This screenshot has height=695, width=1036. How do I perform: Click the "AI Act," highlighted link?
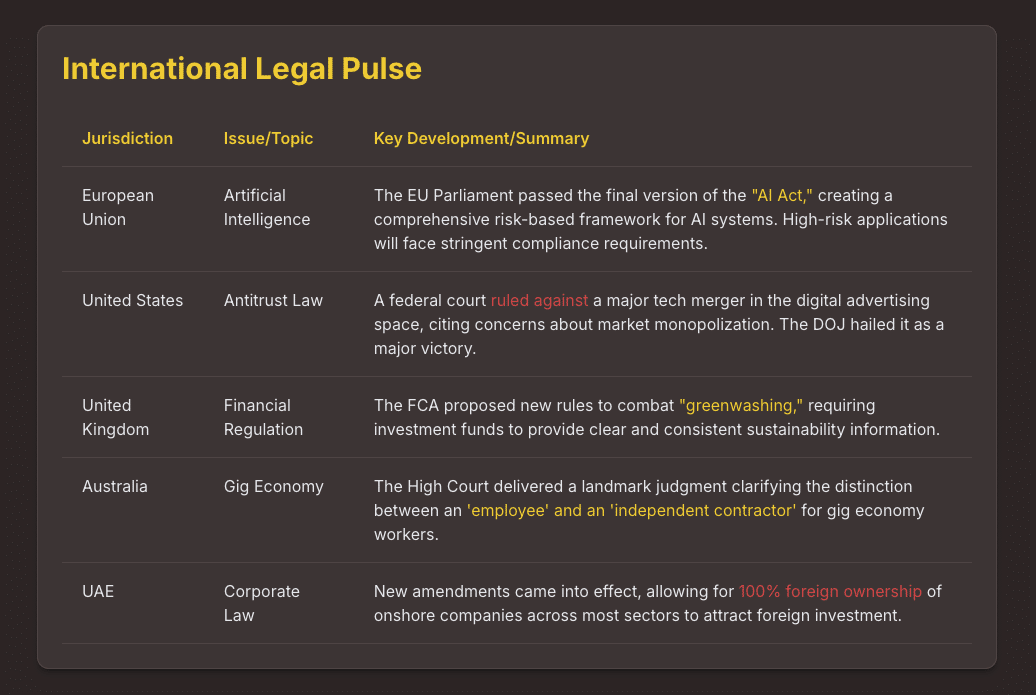tap(781, 196)
